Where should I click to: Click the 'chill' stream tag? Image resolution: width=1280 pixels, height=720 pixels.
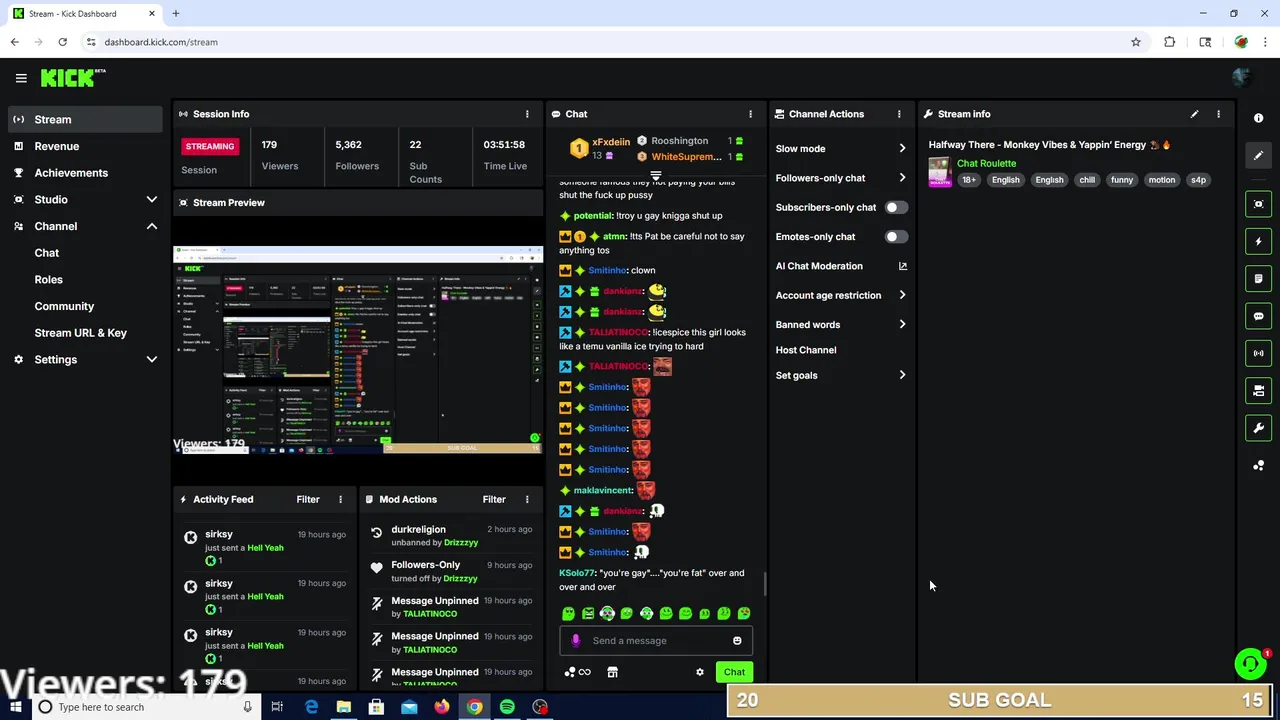click(1087, 180)
